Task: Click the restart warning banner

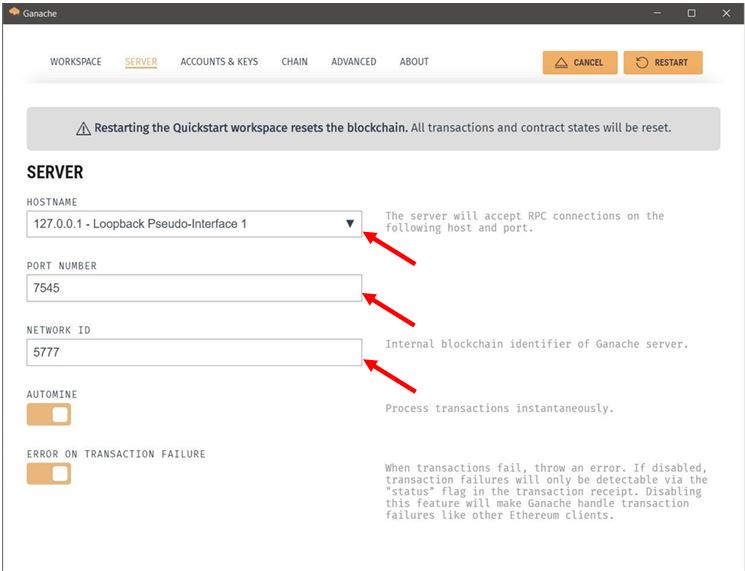Action: pos(373,128)
